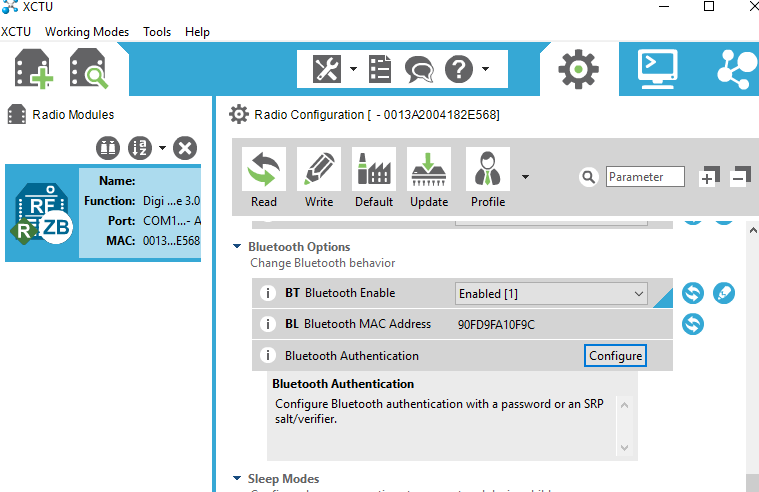Select the radio module 0013...E568 card
The width and height of the screenshot is (759, 492).
click(103, 213)
